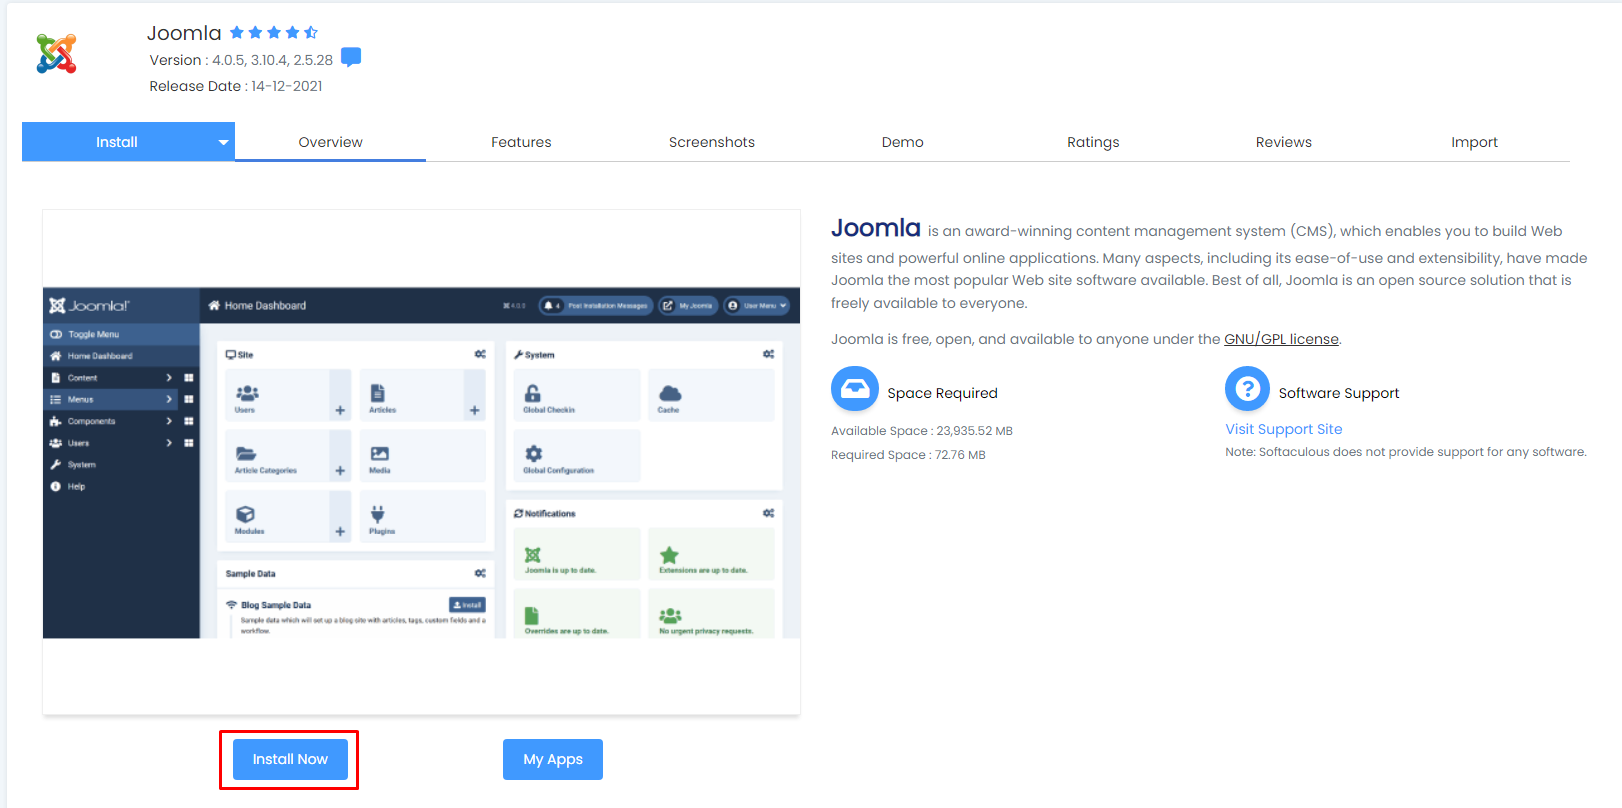
Task: Expand the Install tab dropdown arrow
Action: click(224, 143)
